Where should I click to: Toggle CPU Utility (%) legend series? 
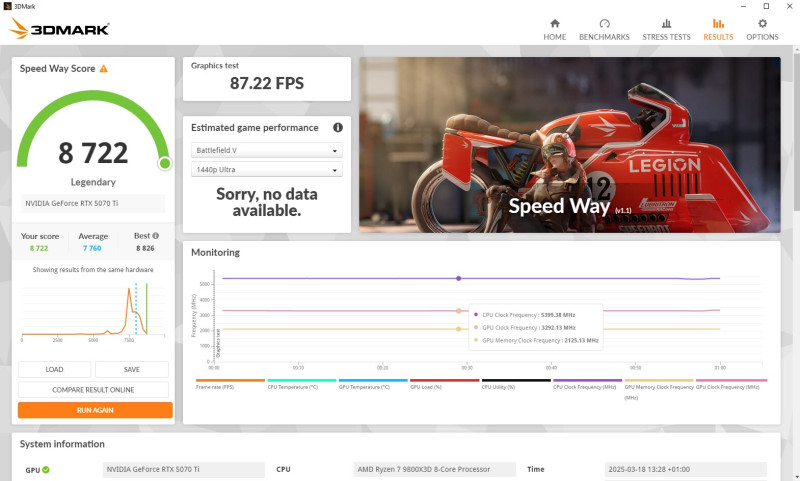516,384
